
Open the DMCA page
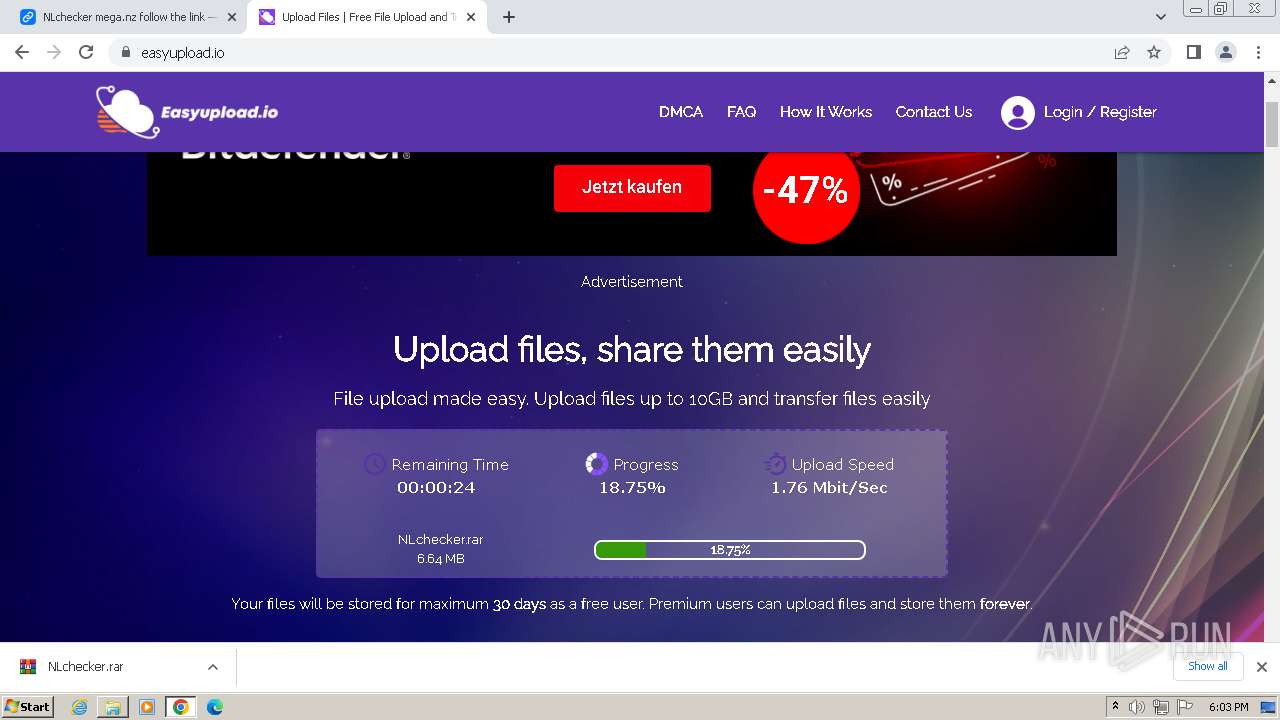[x=681, y=112]
